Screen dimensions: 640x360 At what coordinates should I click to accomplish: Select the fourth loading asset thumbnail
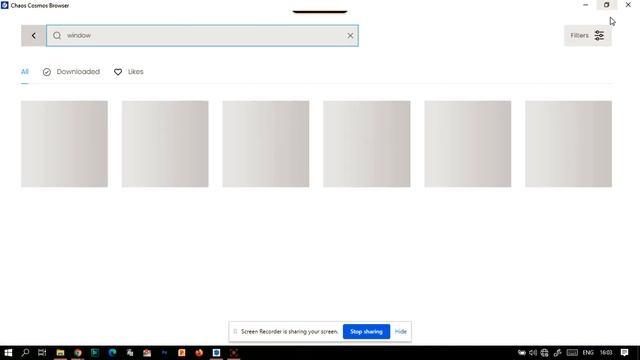[367, 144]
